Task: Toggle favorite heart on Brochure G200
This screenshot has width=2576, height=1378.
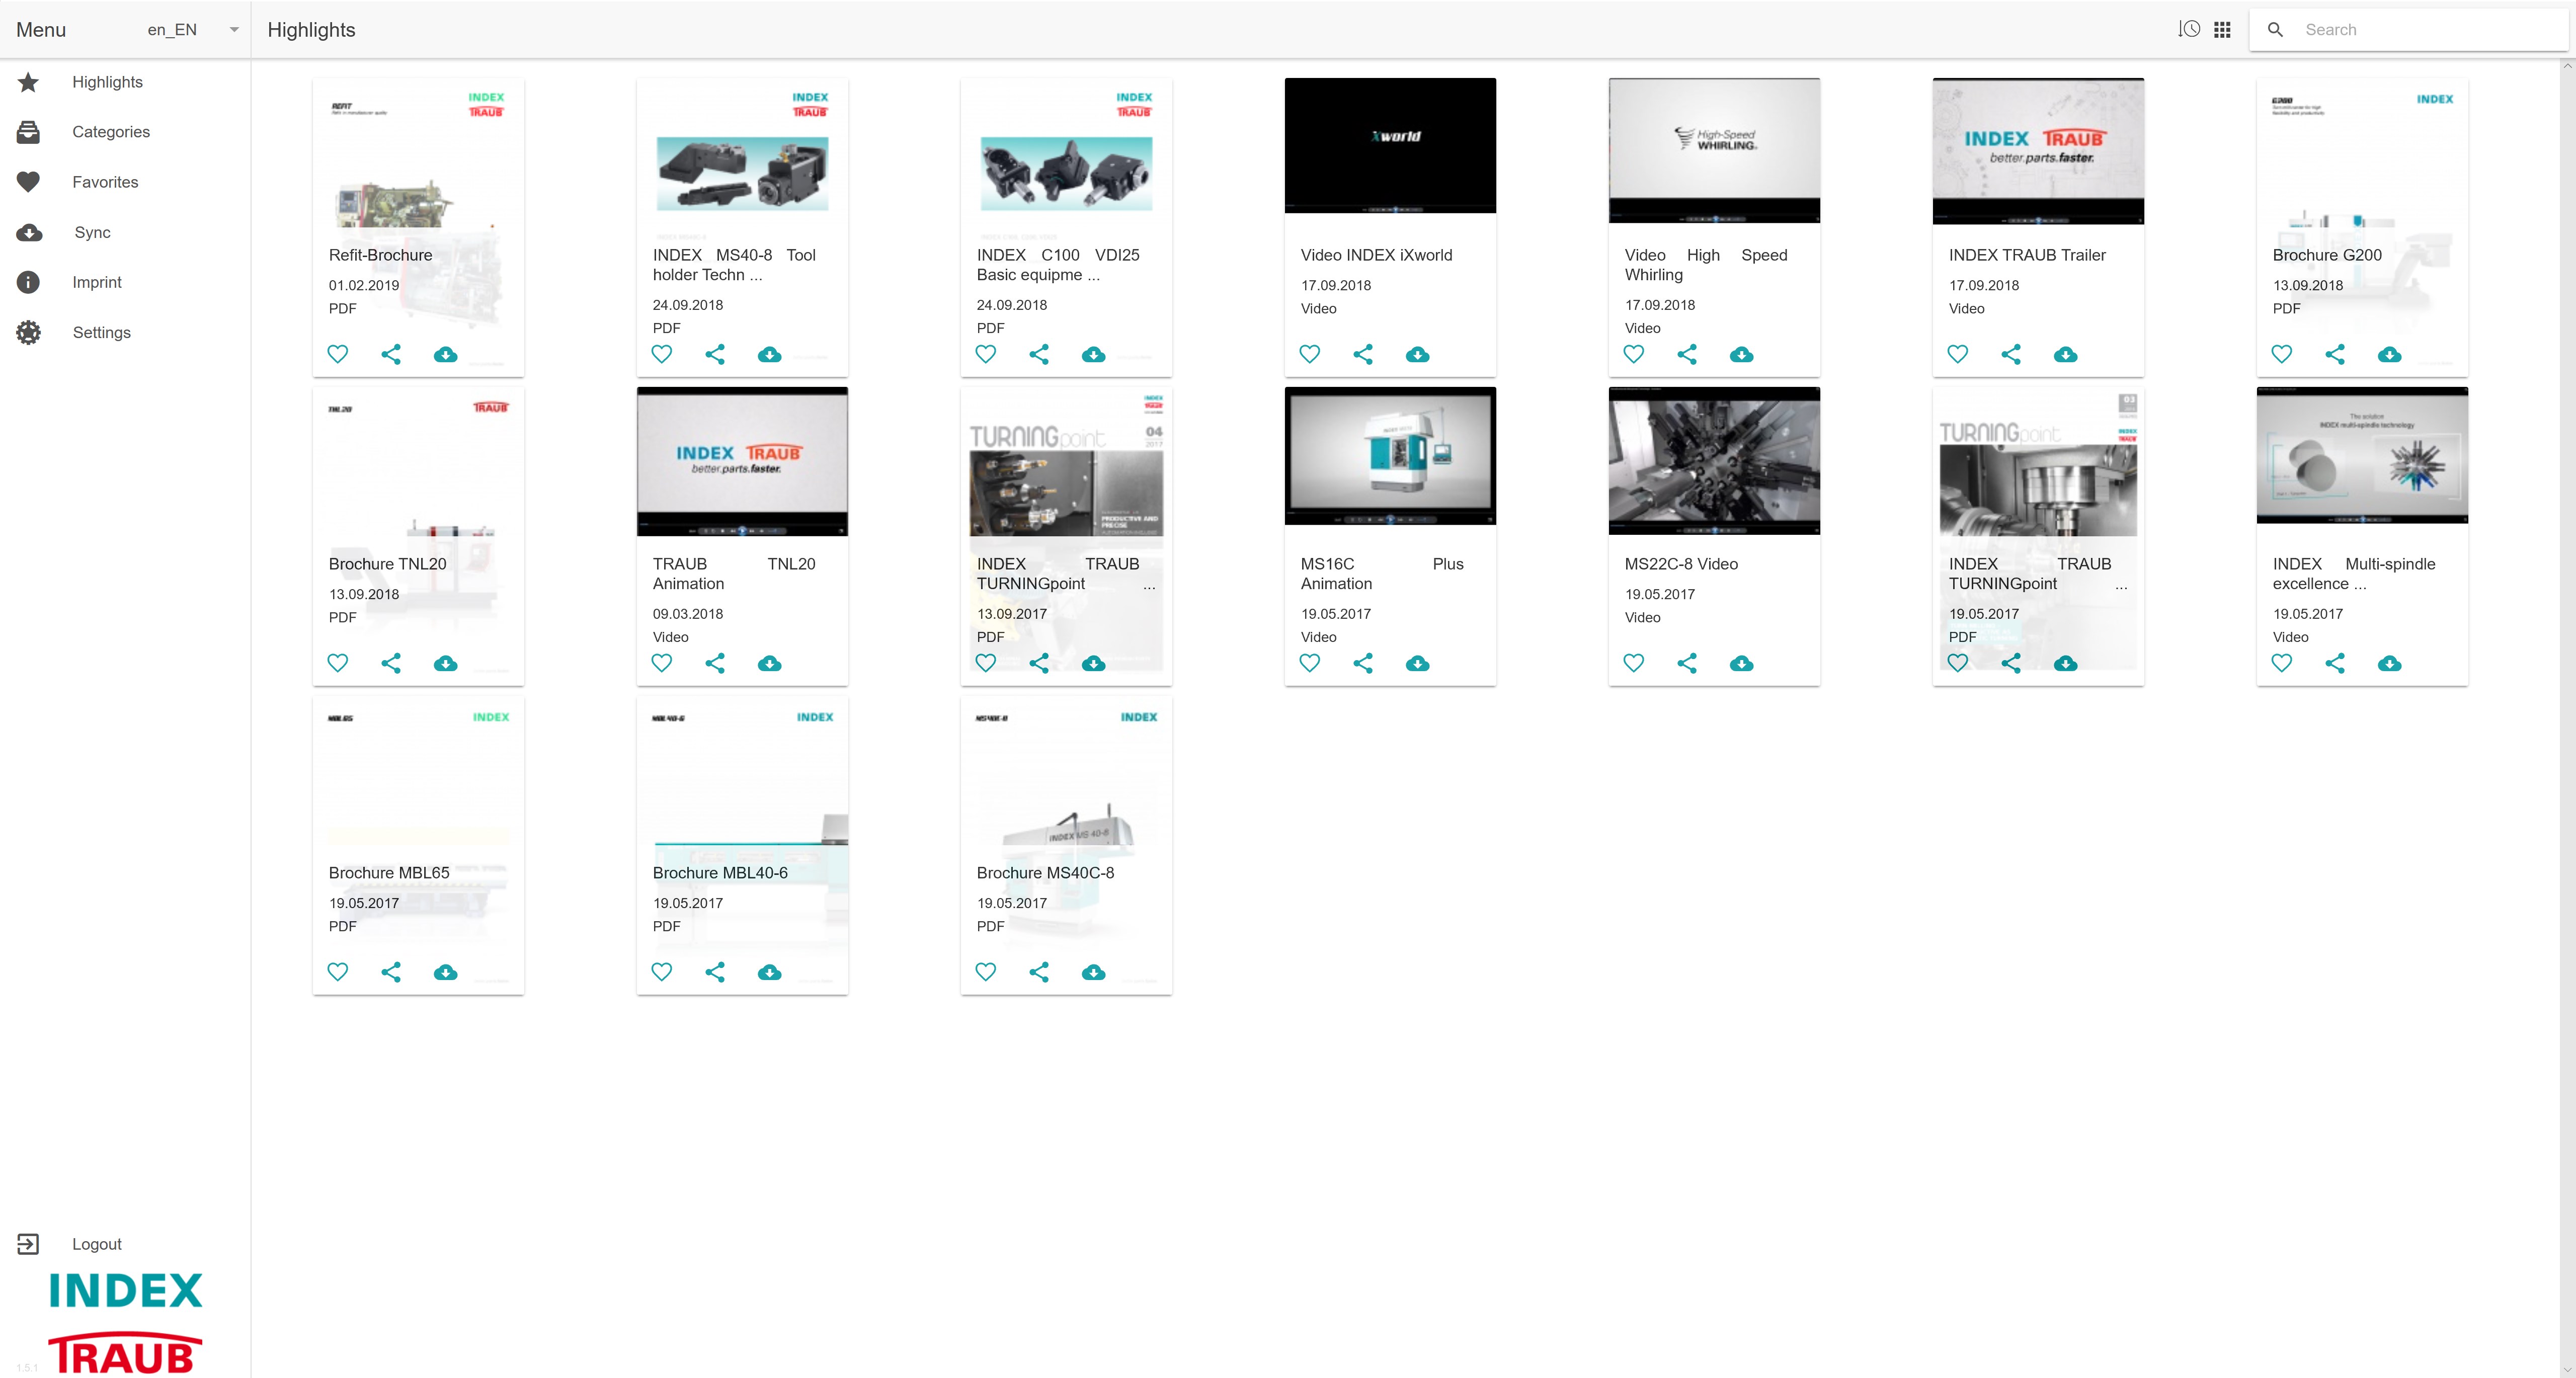Action: (2282, 354)
